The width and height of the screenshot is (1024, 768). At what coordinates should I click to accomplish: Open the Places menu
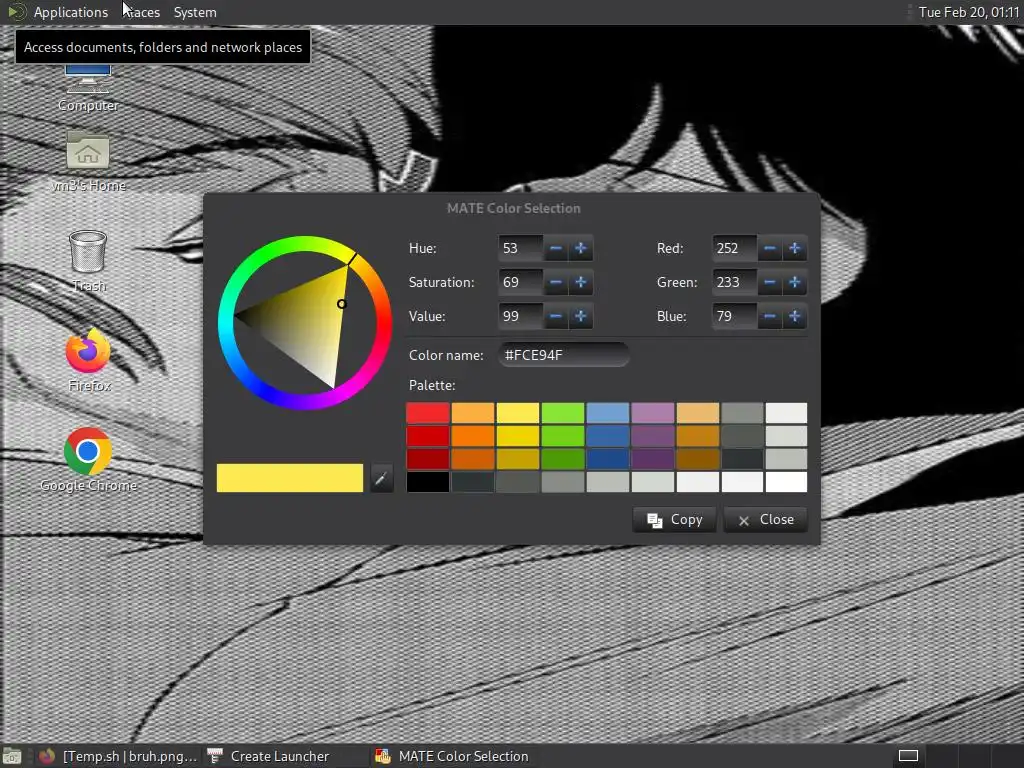tap(141, 12)
